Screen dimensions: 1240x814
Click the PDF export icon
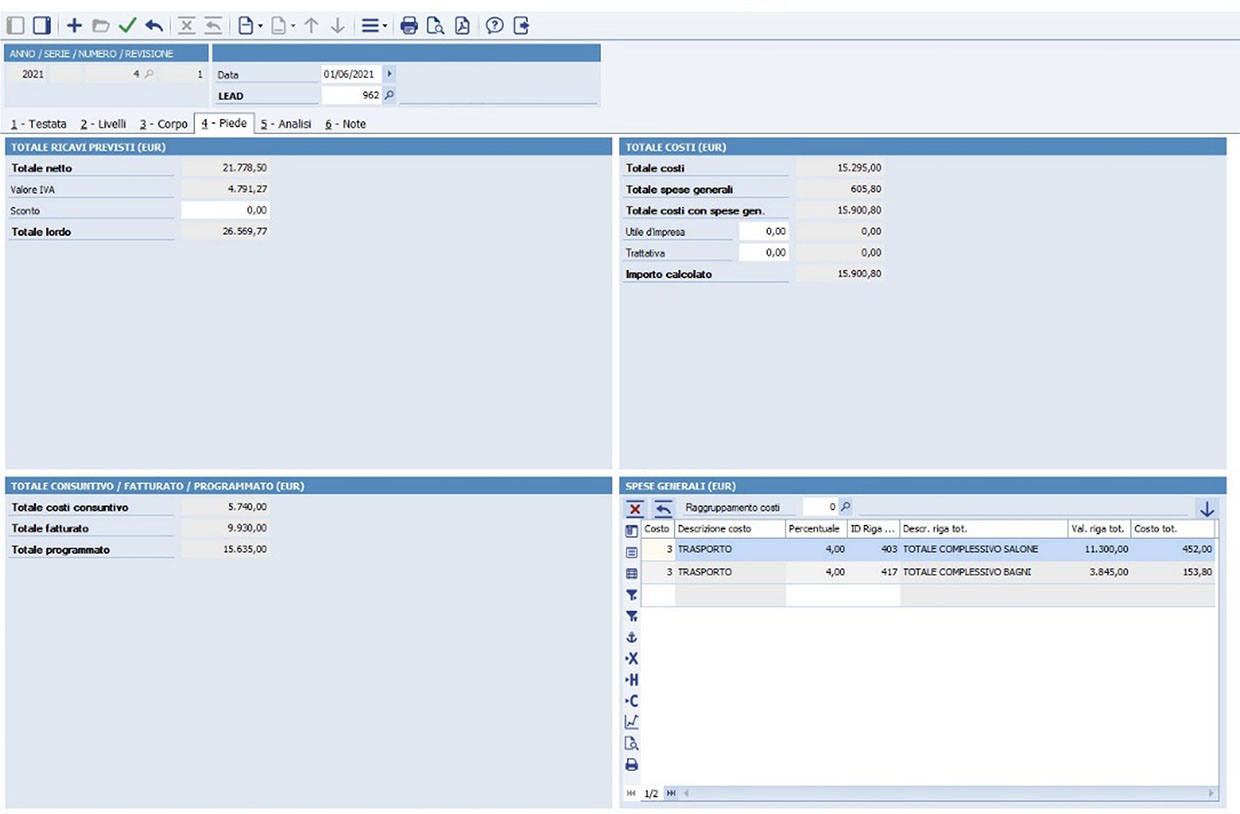pos(462,26)
